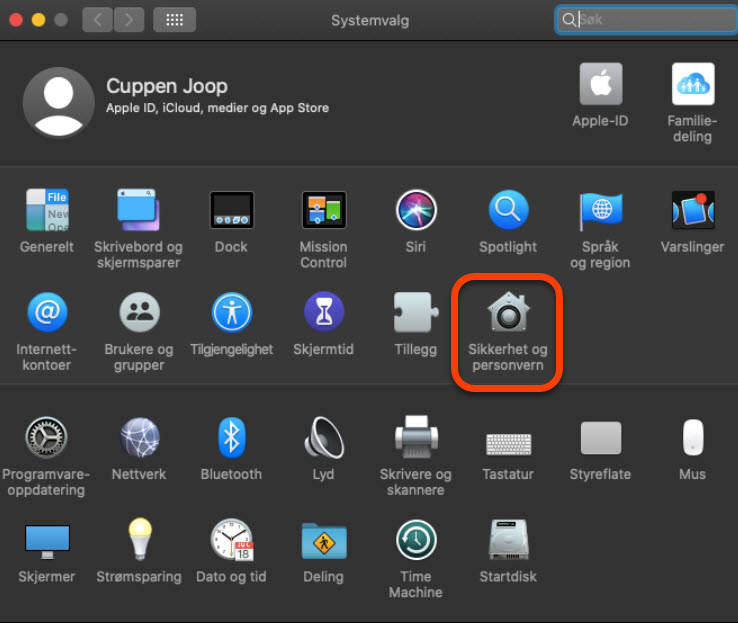Click the Apple-ID icon
The height and width of the screenshot is (623, 738).
(600, 85)
